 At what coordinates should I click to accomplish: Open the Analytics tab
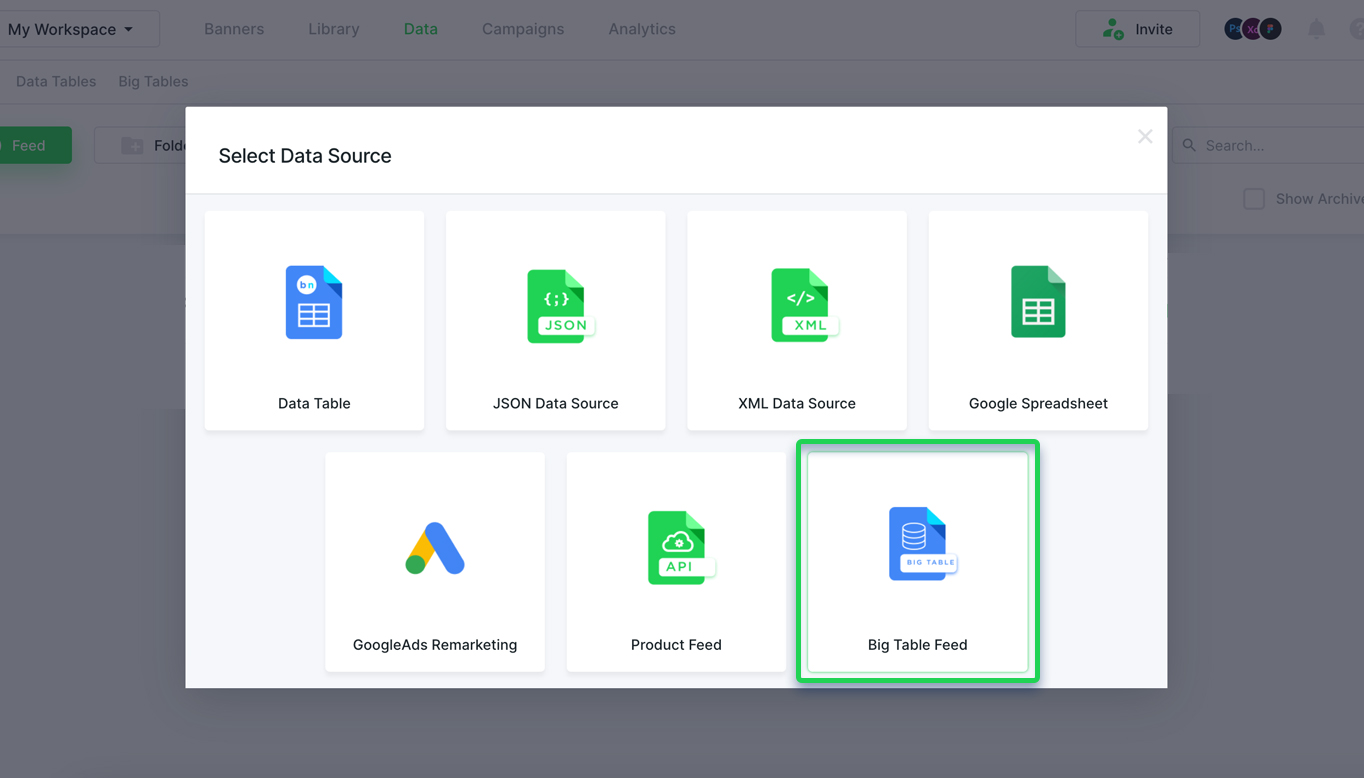coord(642,29)
